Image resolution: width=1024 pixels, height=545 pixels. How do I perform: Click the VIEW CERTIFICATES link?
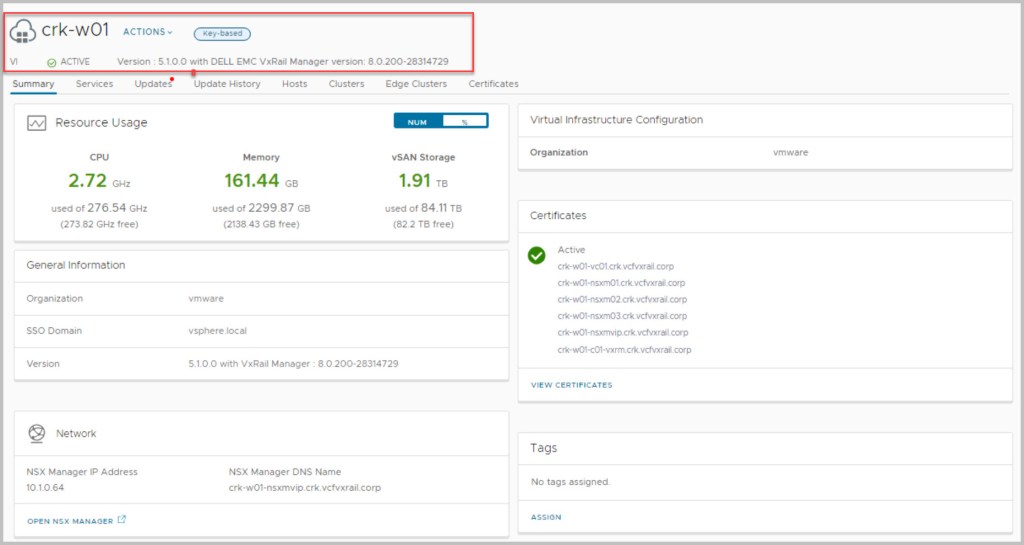(571, 385)
